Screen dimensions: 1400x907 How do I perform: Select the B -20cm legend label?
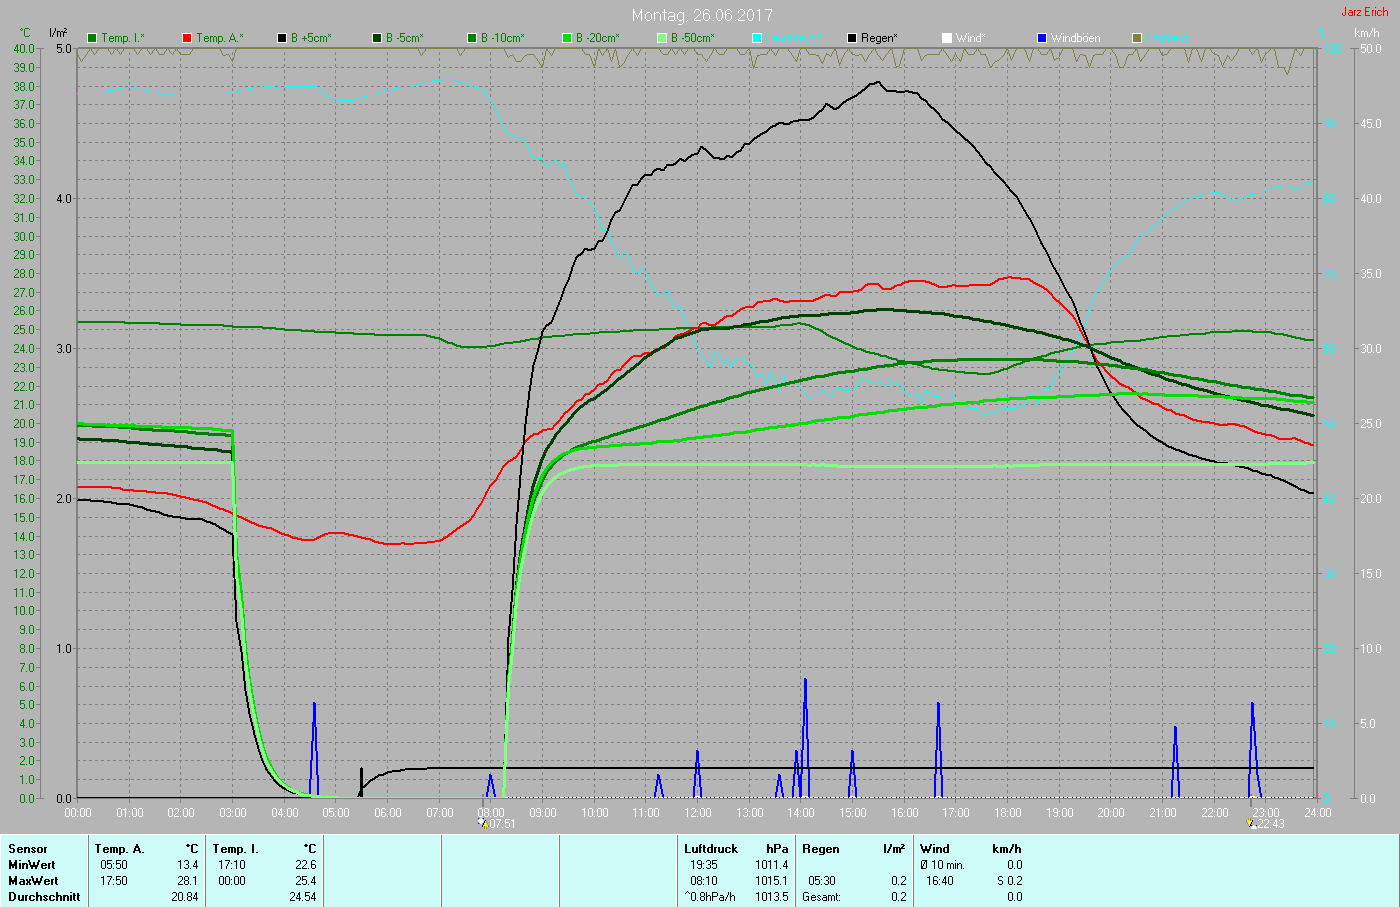598,38
